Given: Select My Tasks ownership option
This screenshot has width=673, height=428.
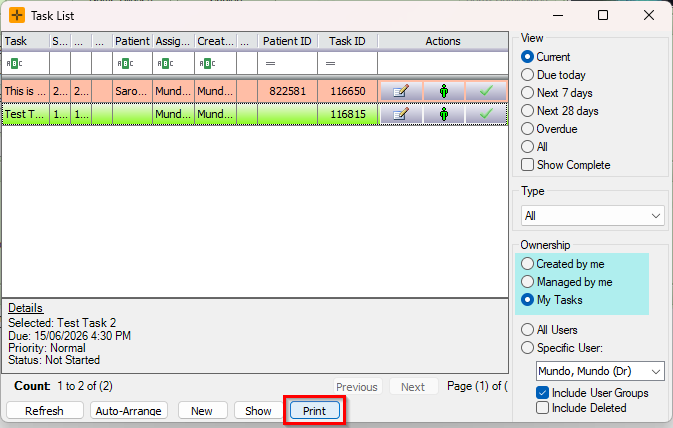Looking at the screenshot, I should click(x=527, y=300).
